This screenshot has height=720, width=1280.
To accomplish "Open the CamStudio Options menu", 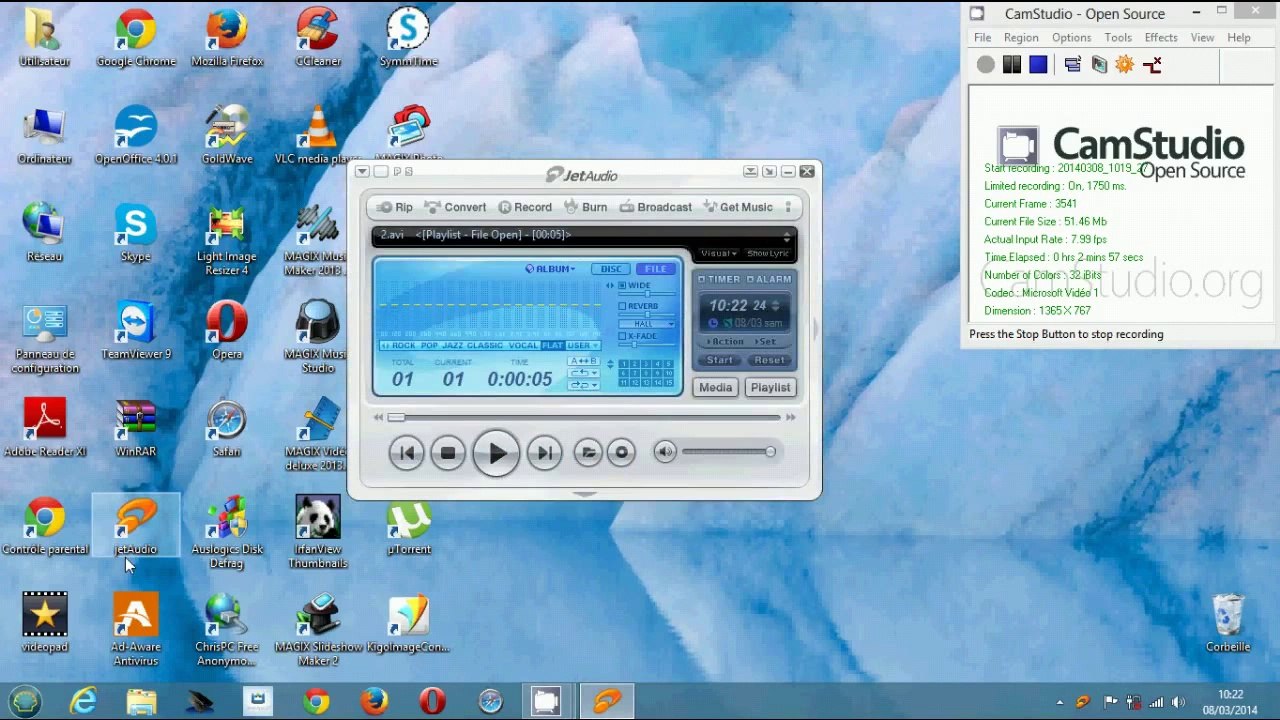I will (1071, 38).
